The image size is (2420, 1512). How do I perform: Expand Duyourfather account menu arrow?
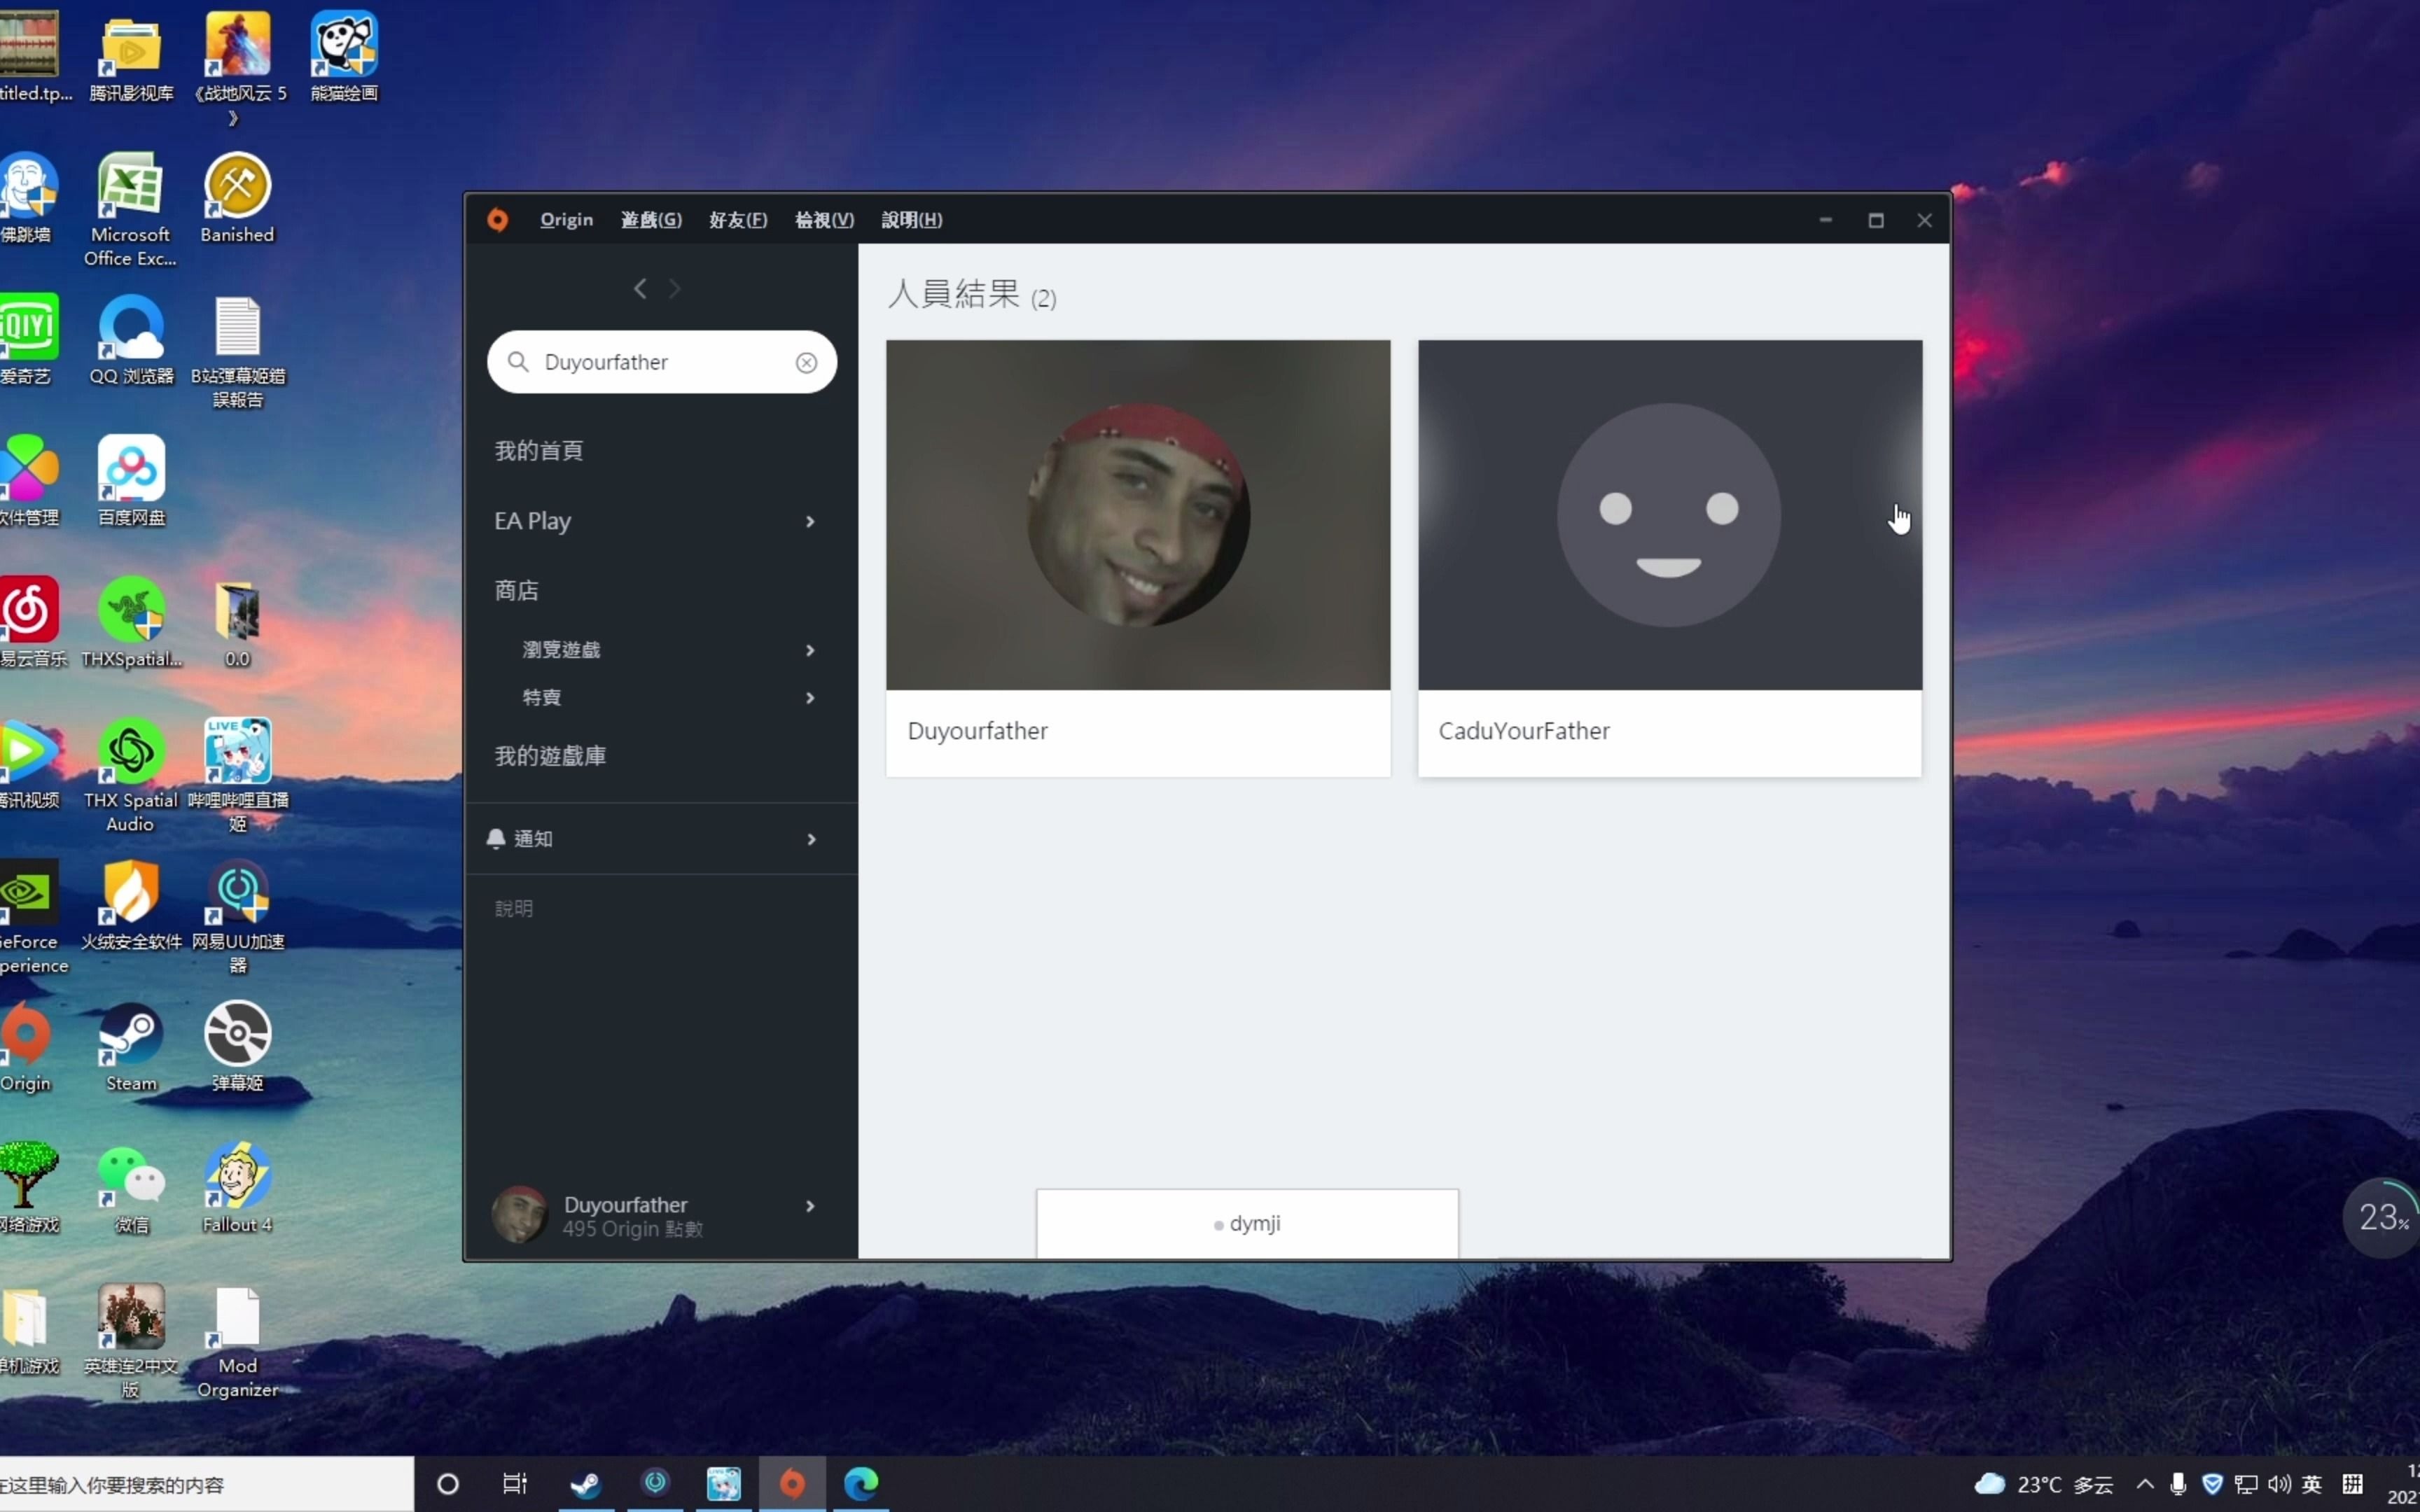(x=810, y=1206)
